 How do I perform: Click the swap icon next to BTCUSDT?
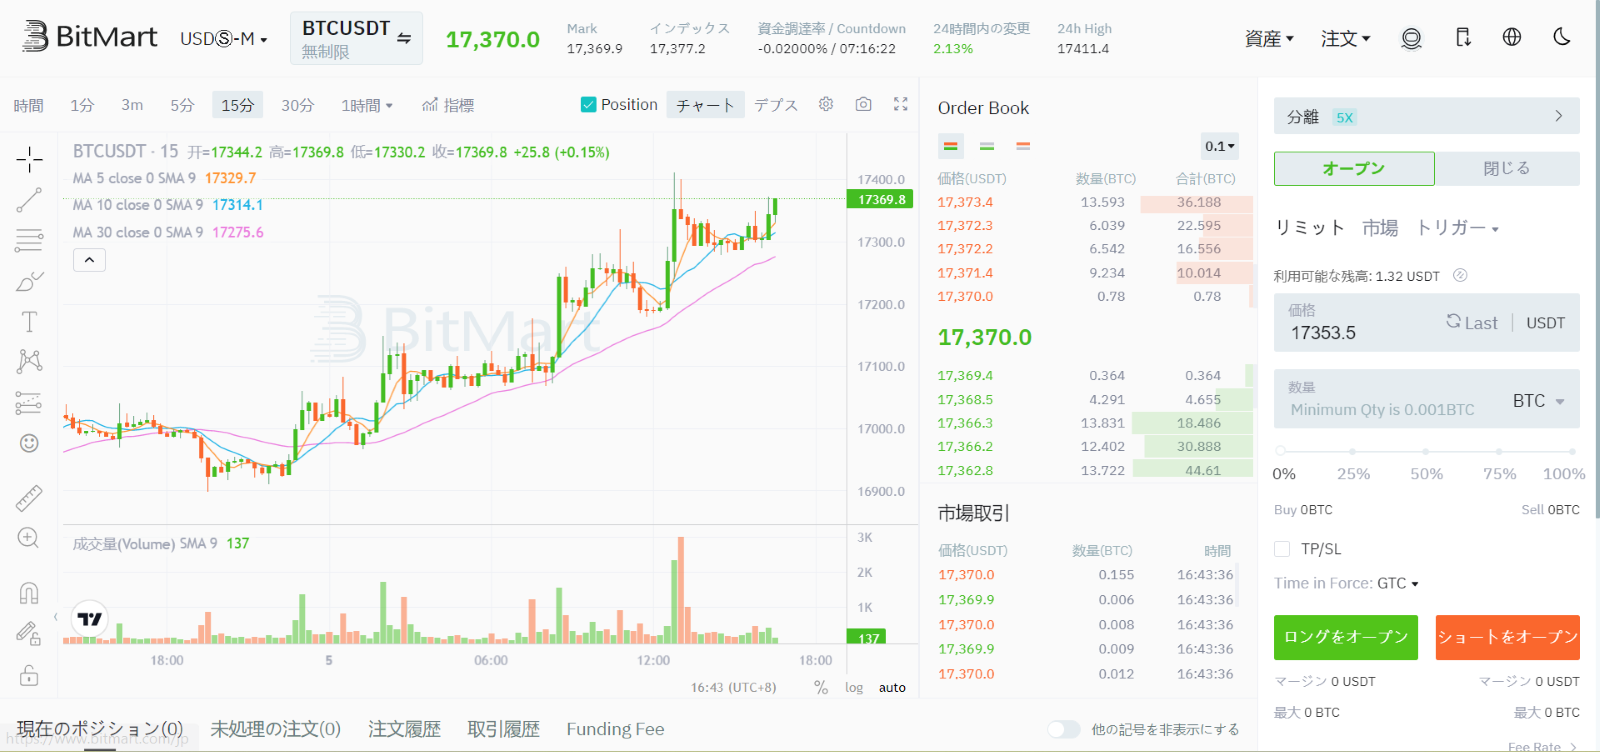(x=404, y=38)
